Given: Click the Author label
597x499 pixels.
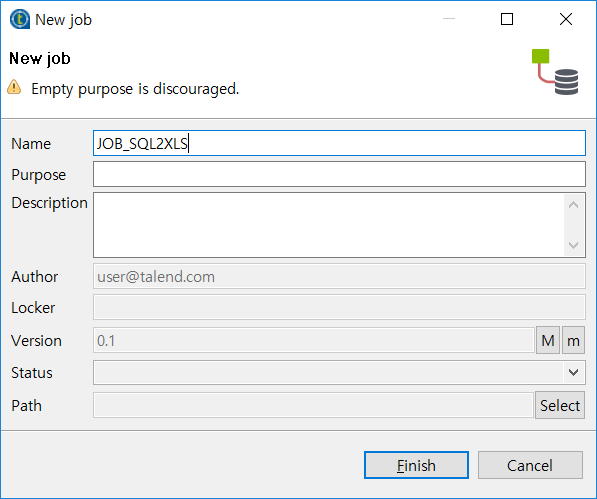Looking at the screenshot, I should pyautogui.click(x=34, y=277).
